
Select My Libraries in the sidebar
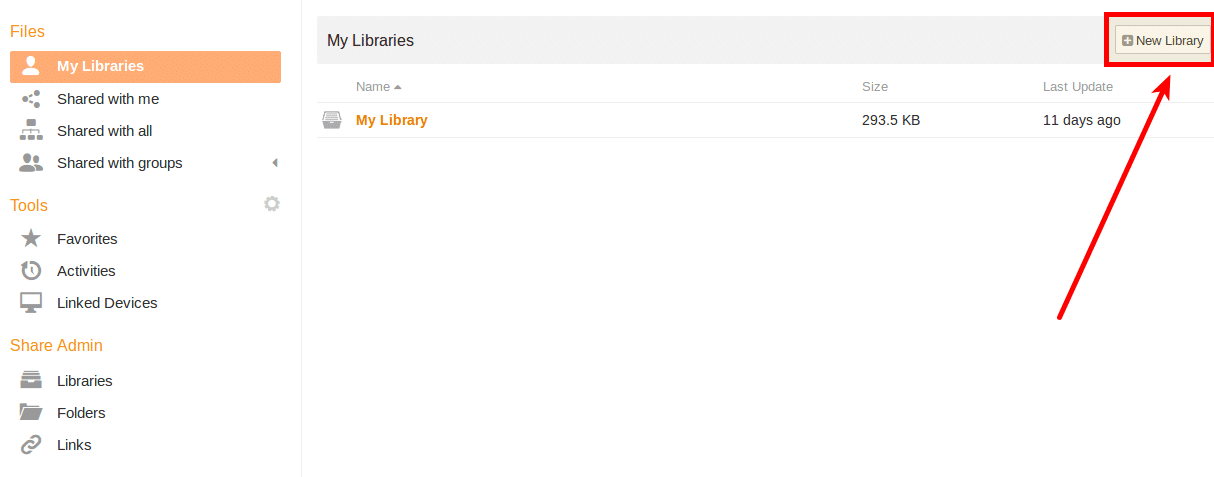(145, 66)
